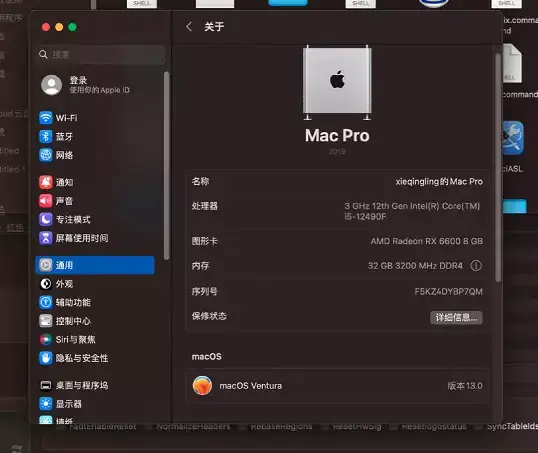Click the 保修状态 row label

point(209,316)
